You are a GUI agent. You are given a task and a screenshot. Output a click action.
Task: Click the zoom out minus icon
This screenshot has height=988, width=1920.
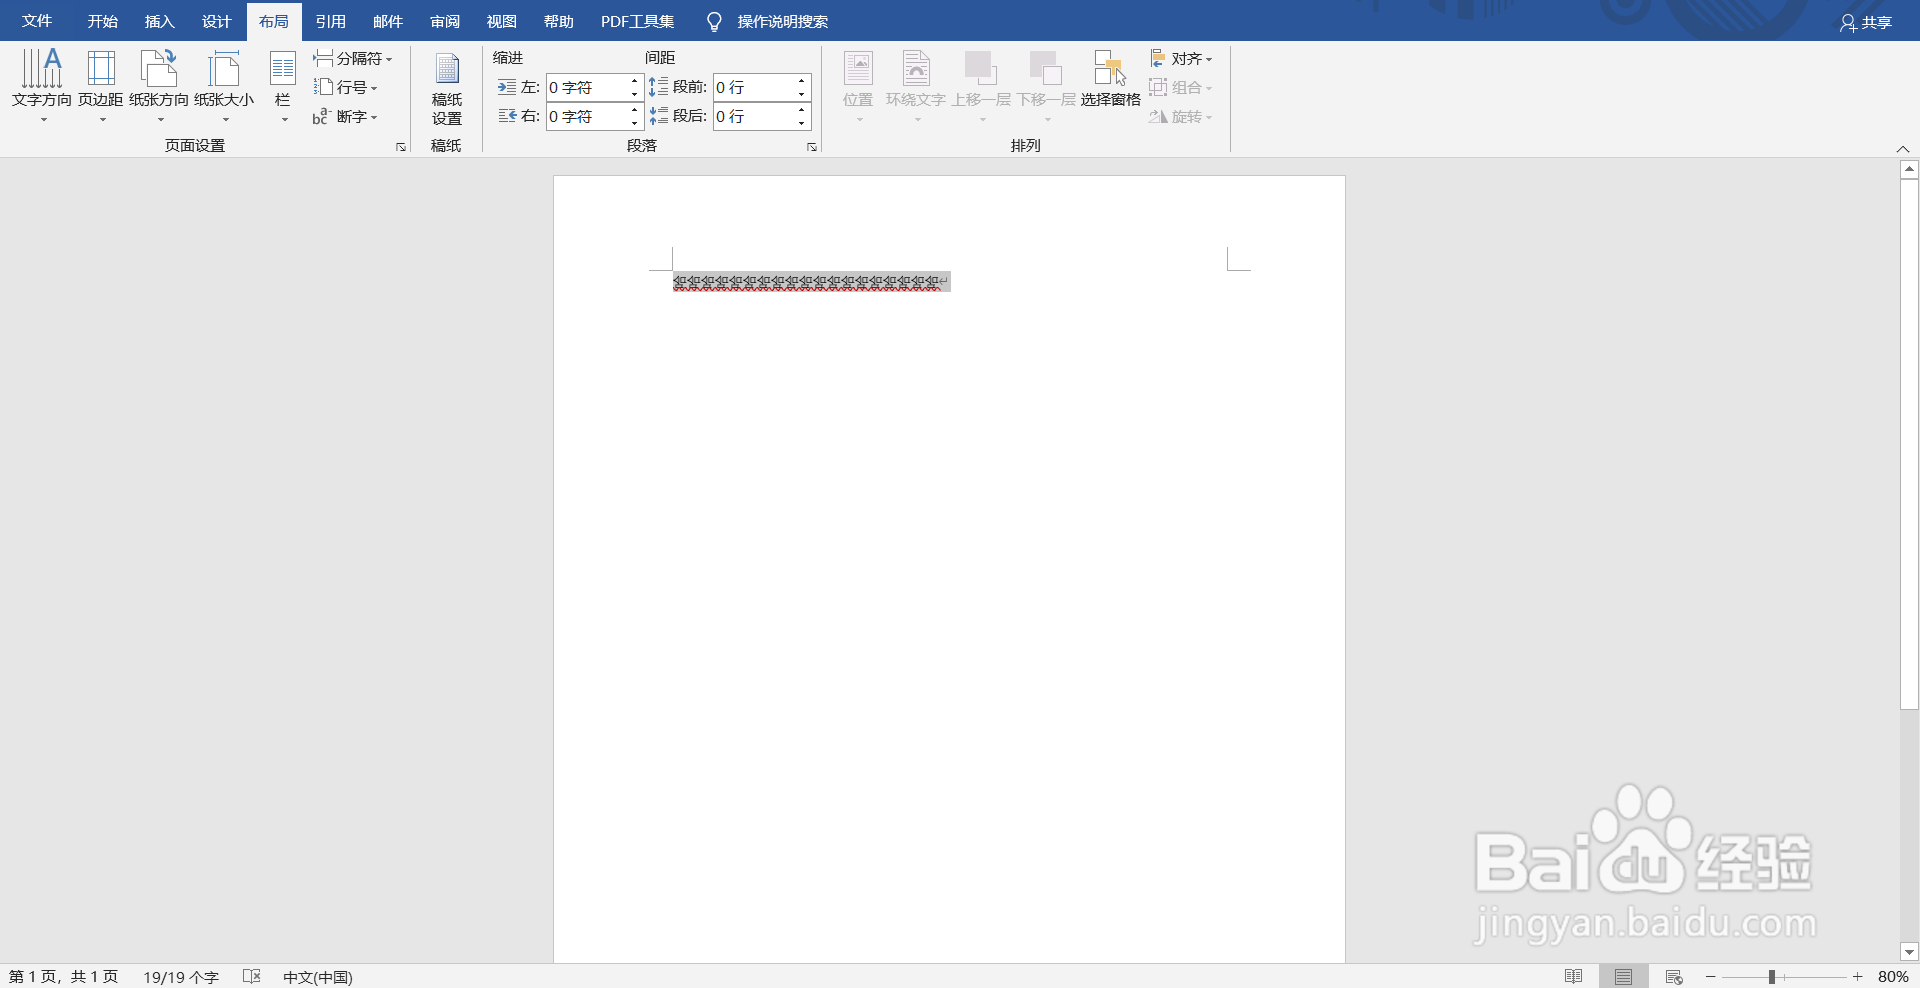1711,977
